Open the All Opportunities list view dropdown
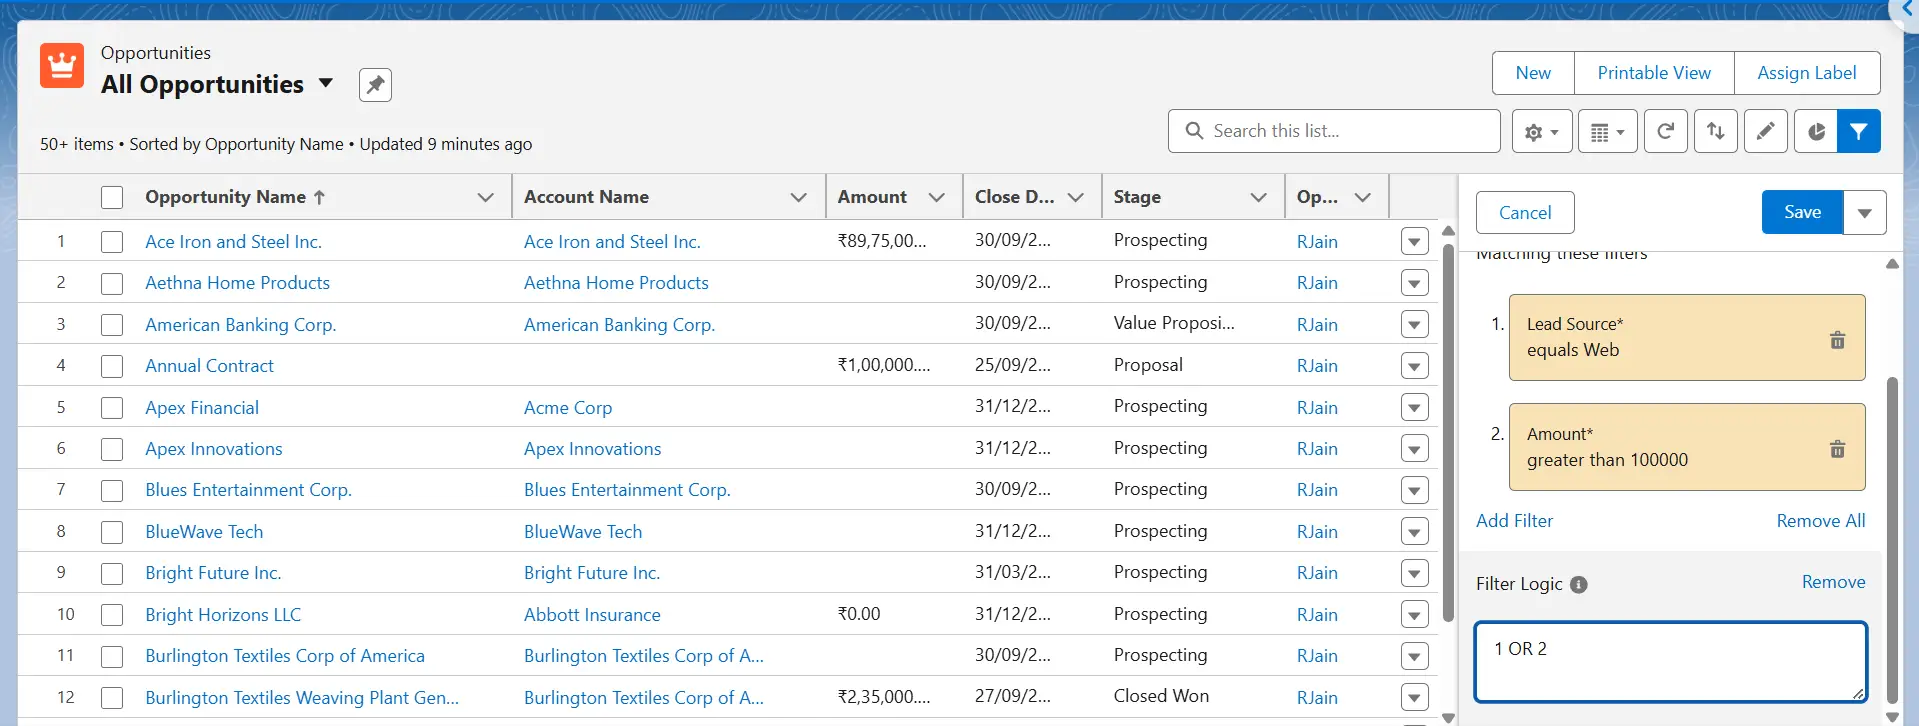Image resolution: width=1919 pixels, height=726 pixels. click(x=326, y=83)
